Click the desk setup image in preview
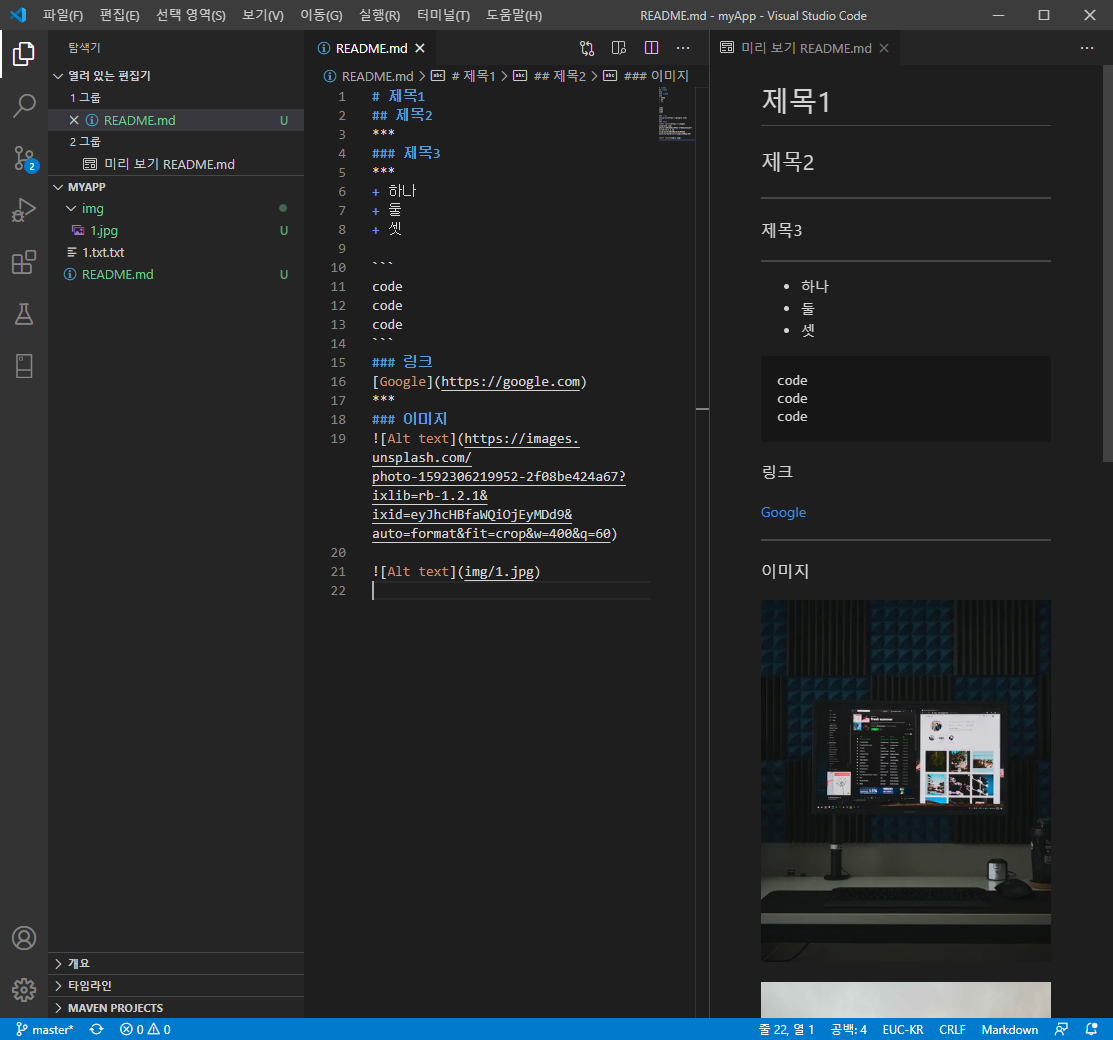 [905, 781]
